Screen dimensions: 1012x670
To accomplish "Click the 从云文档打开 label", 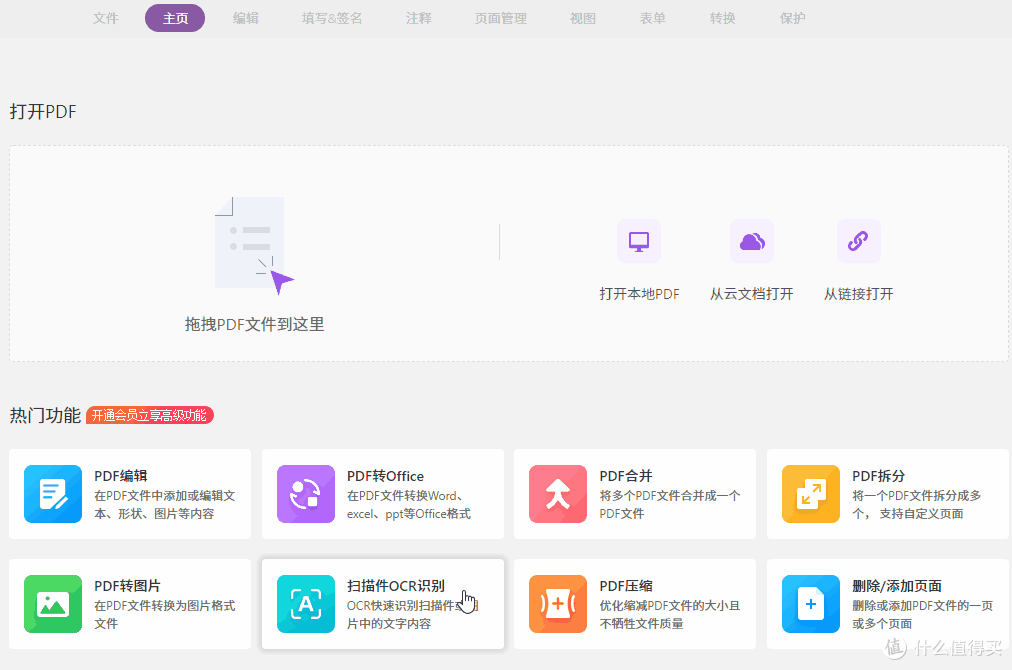I will (752, 294).
